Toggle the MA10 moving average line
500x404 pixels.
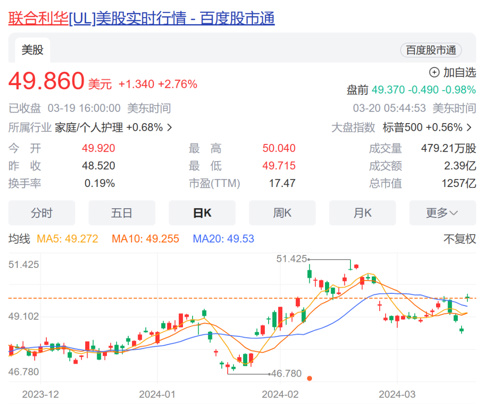[145, 239]
